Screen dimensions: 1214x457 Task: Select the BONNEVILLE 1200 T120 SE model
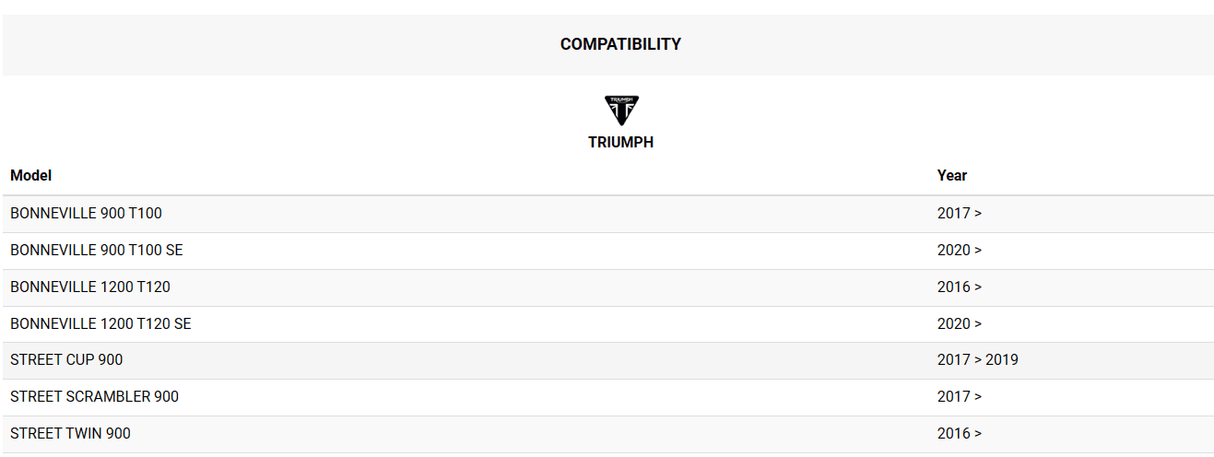(100, 324)
